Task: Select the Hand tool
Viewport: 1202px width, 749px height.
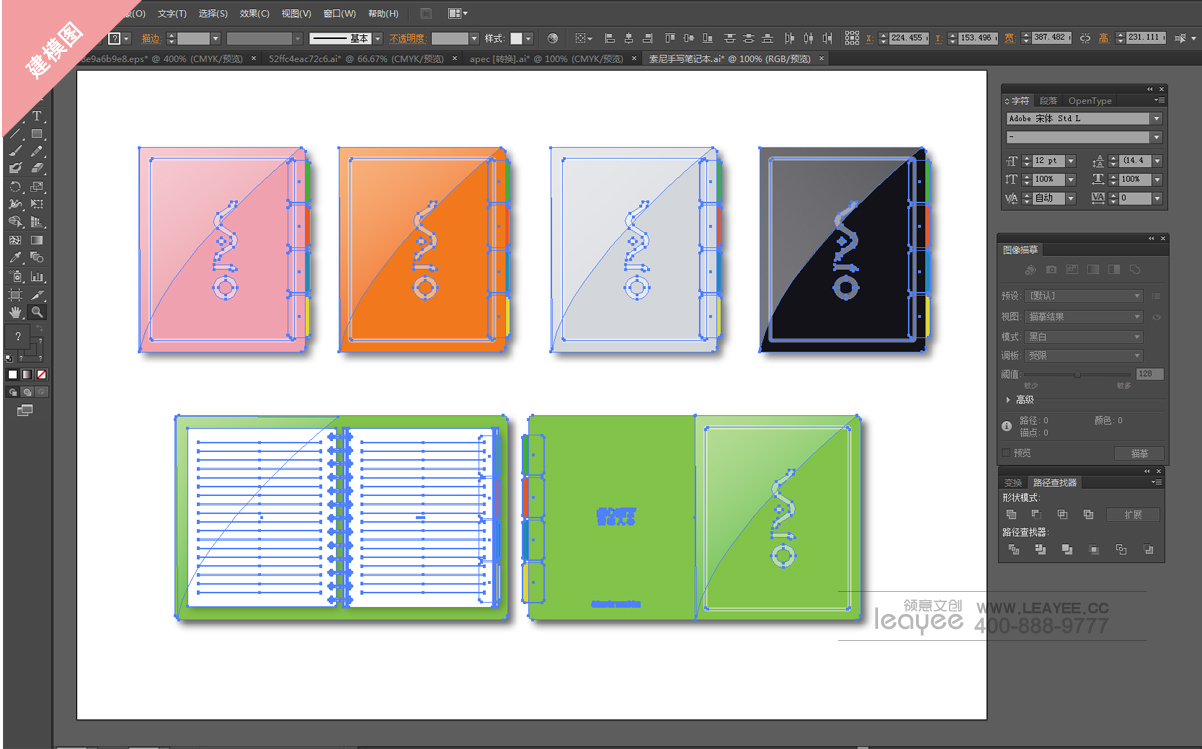Action: pyautogui.click(x=15, y=312)
